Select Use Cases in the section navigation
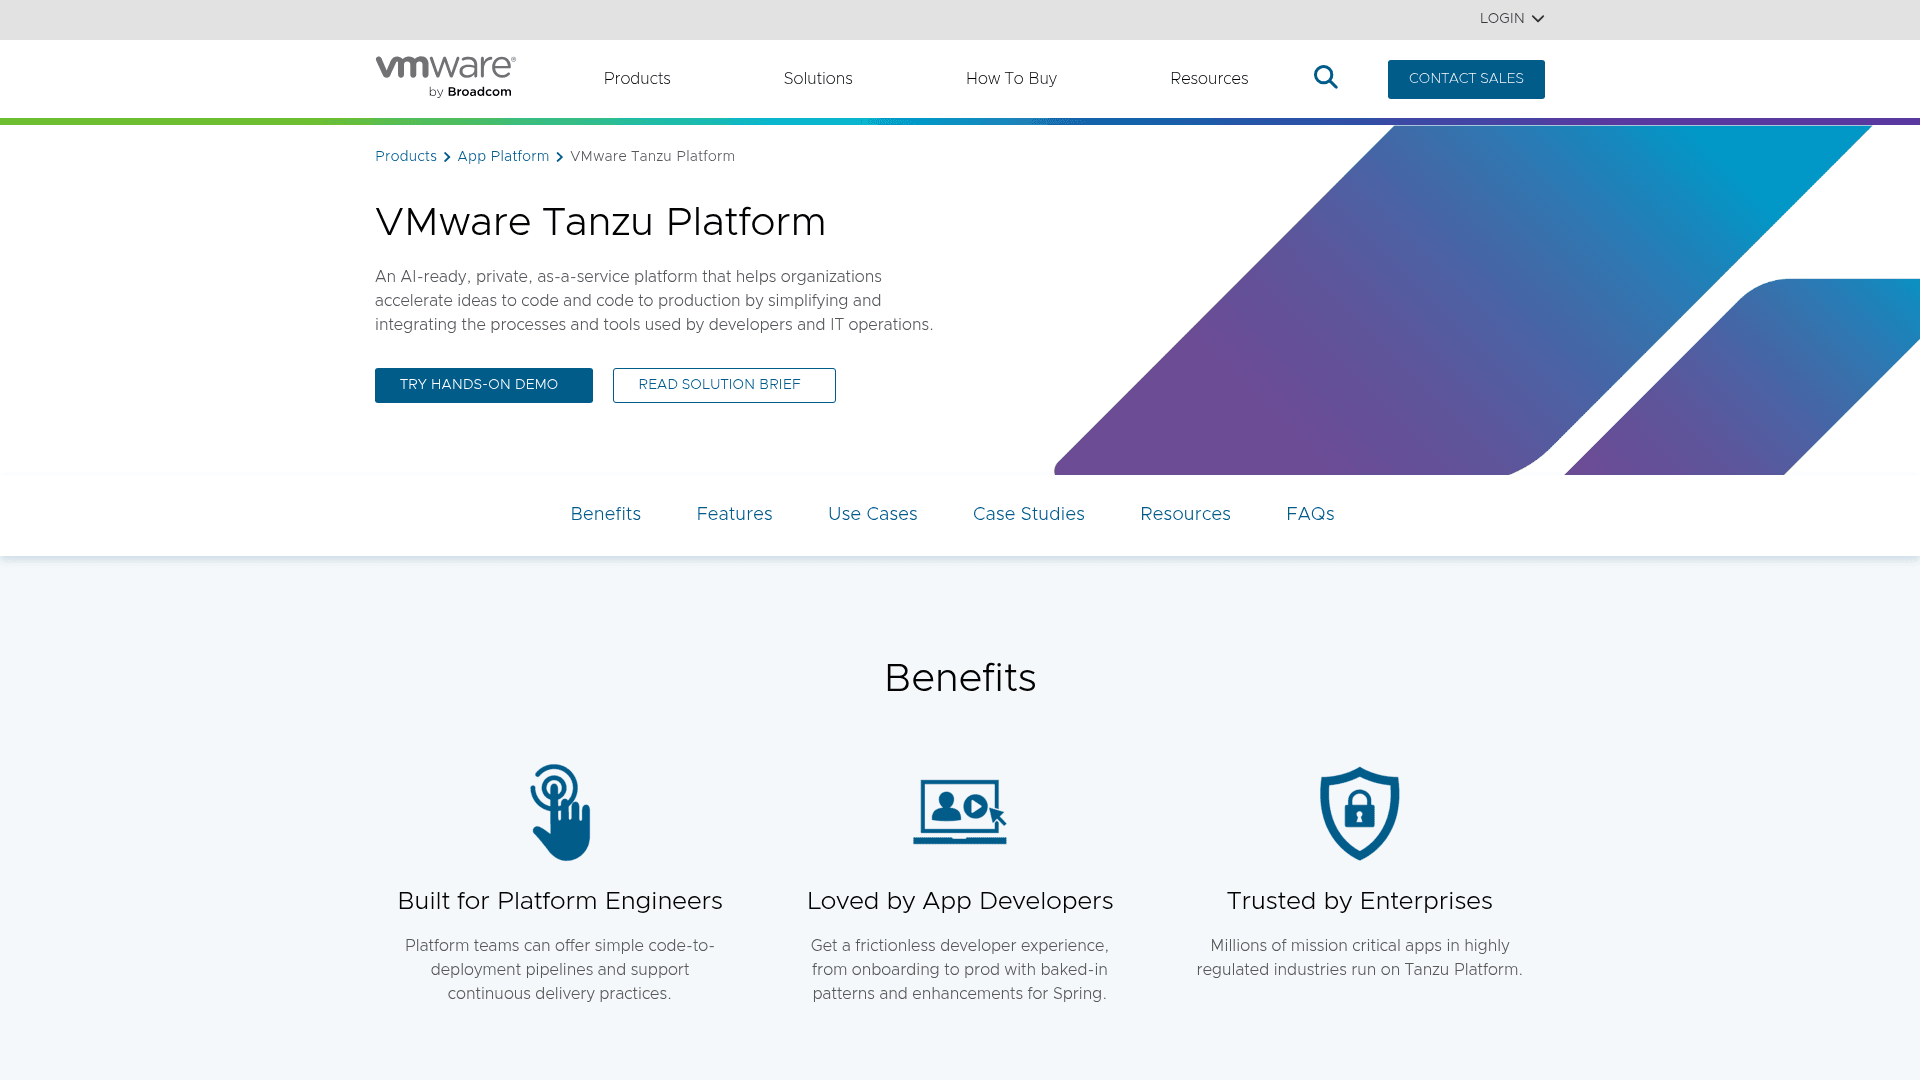Screen dimensions: 1920x1080 (x=872, y=514)
